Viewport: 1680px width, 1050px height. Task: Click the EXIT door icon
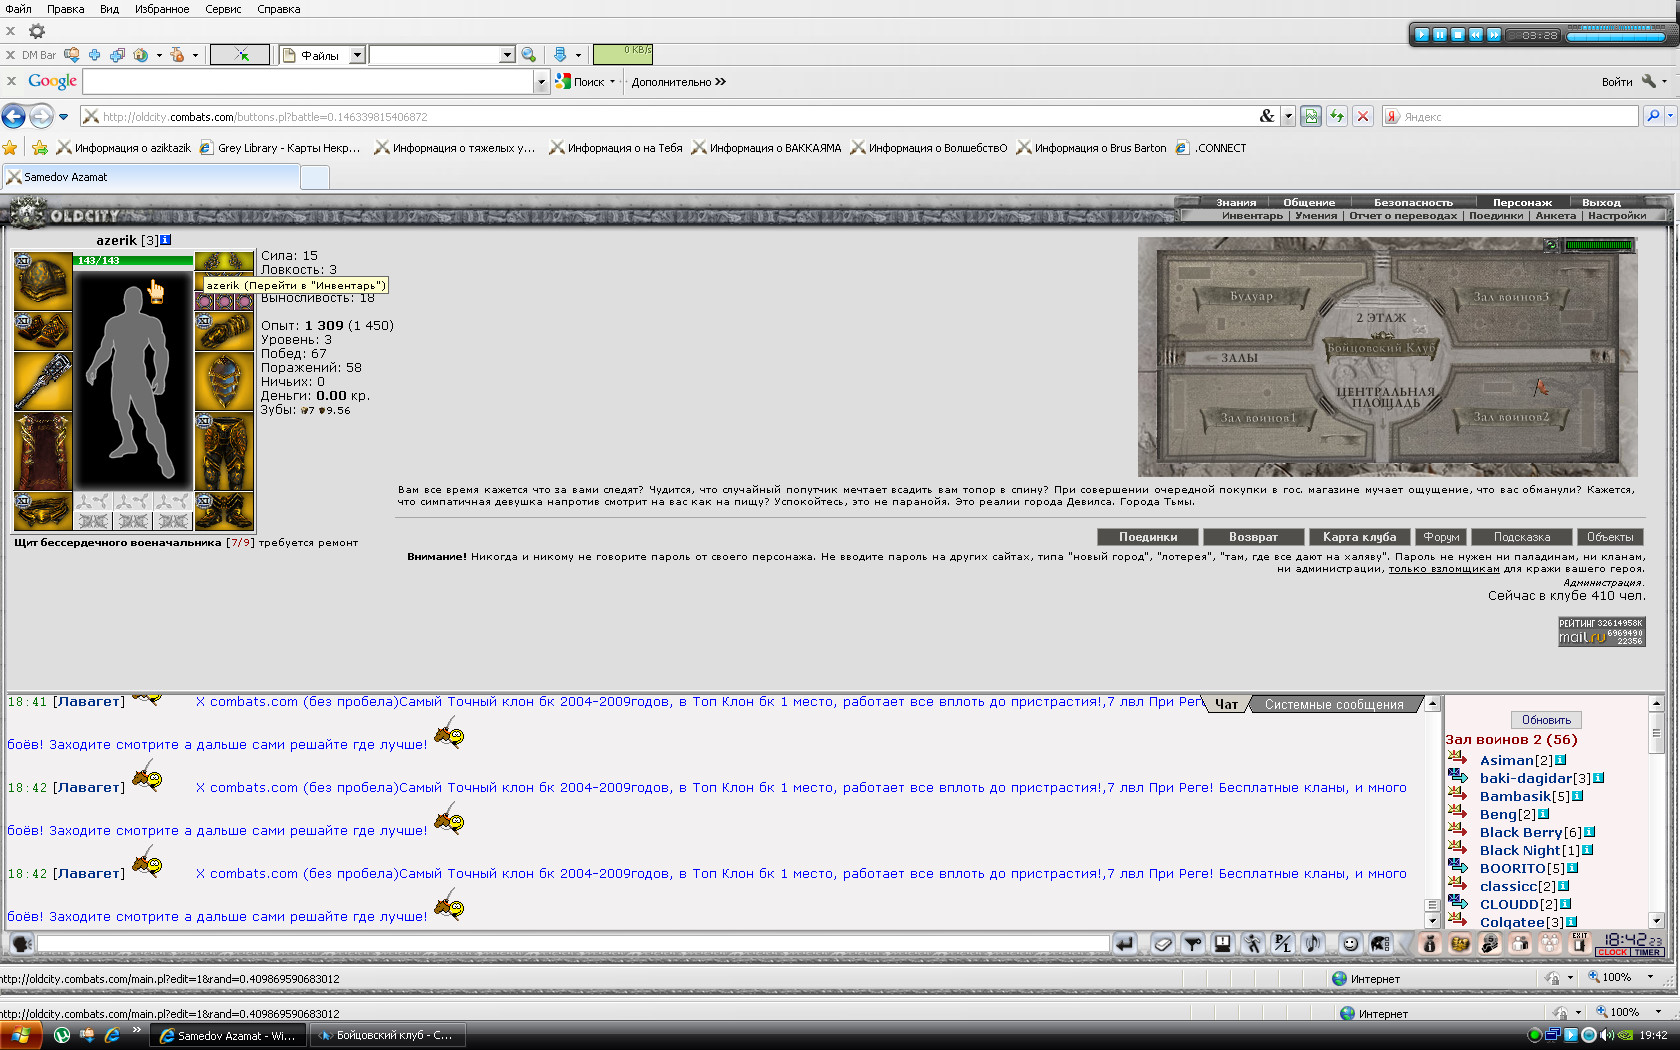click(1579, 942)
